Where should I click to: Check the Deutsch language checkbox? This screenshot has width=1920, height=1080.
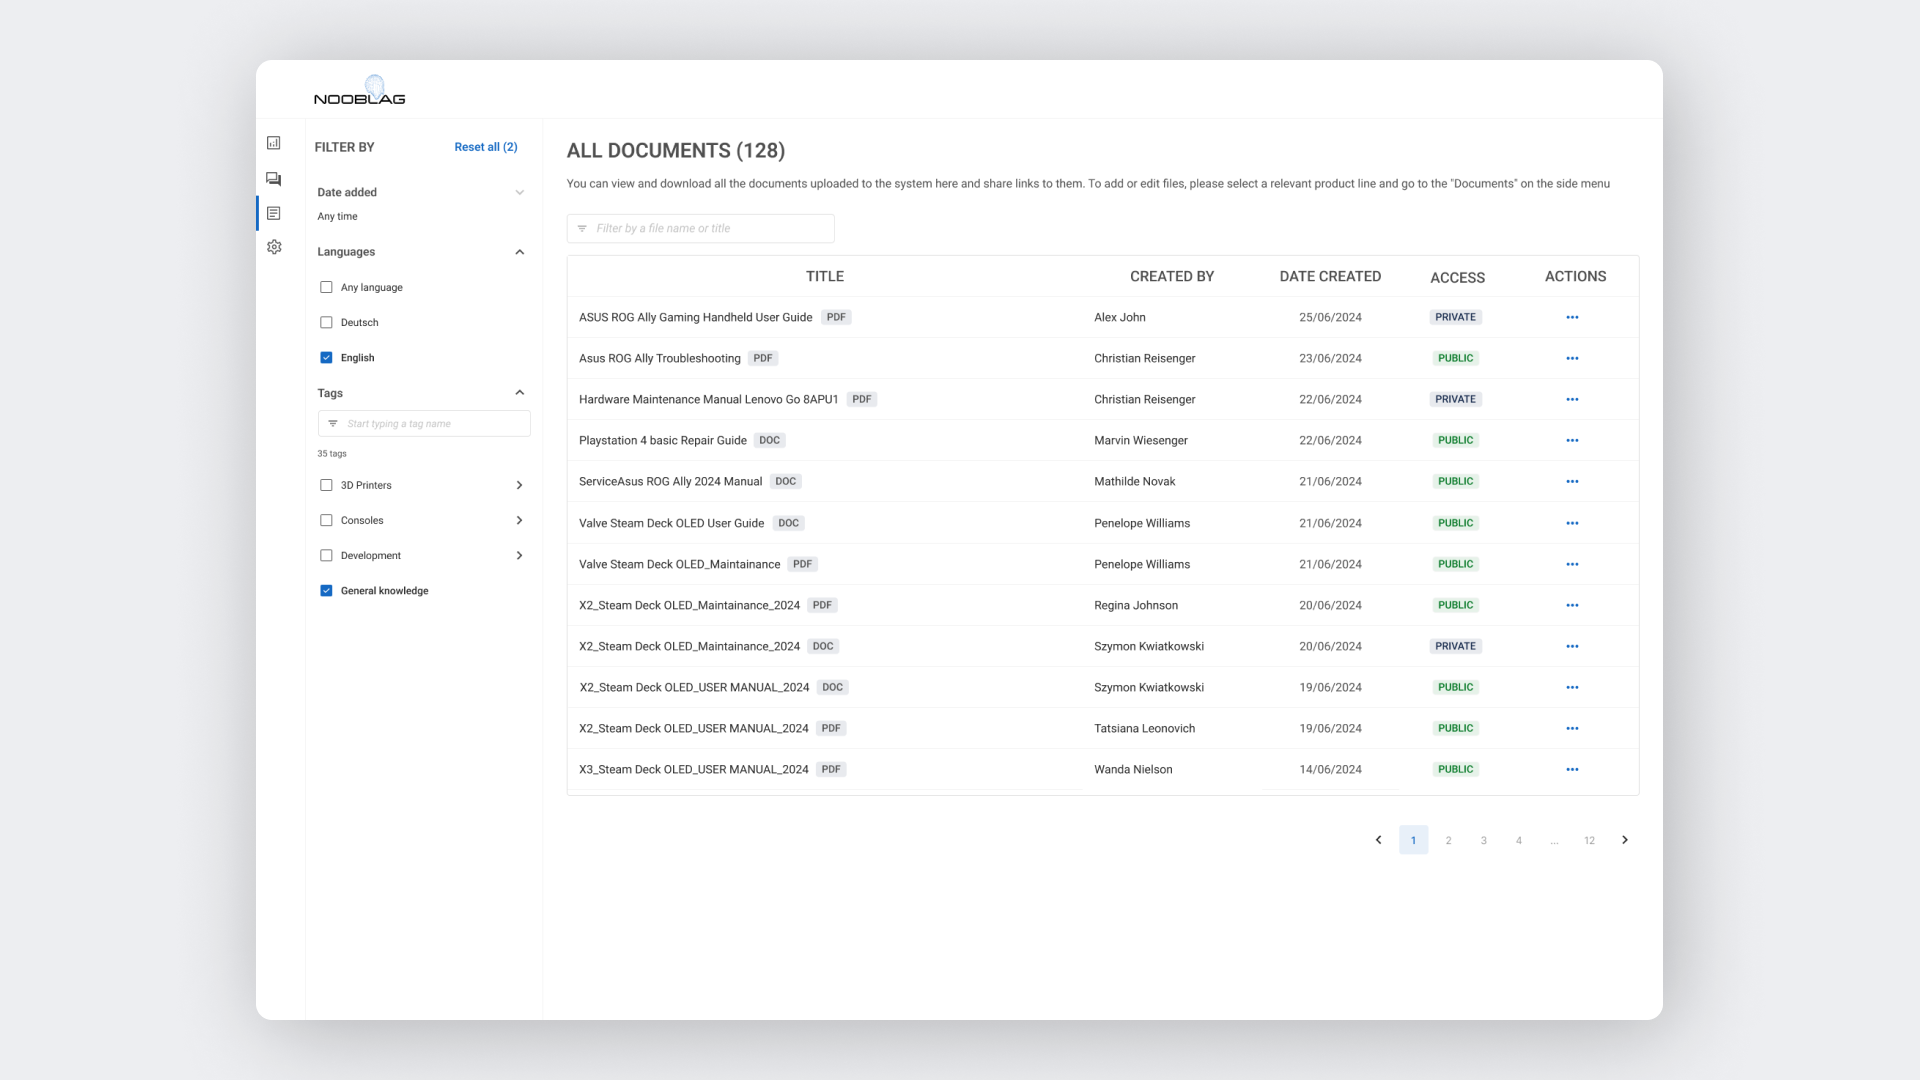(326, 322)
